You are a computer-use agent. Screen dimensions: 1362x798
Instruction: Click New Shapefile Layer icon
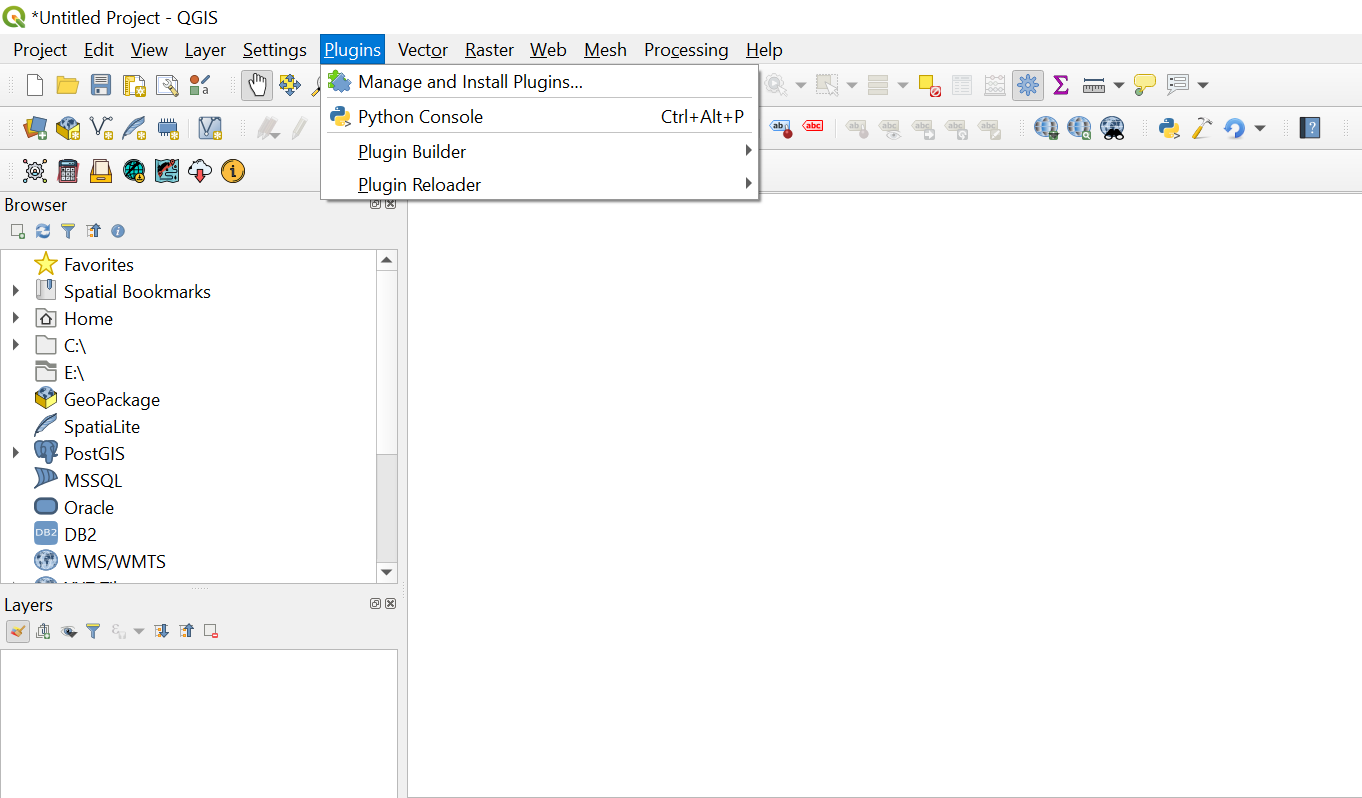click(101, 128)
